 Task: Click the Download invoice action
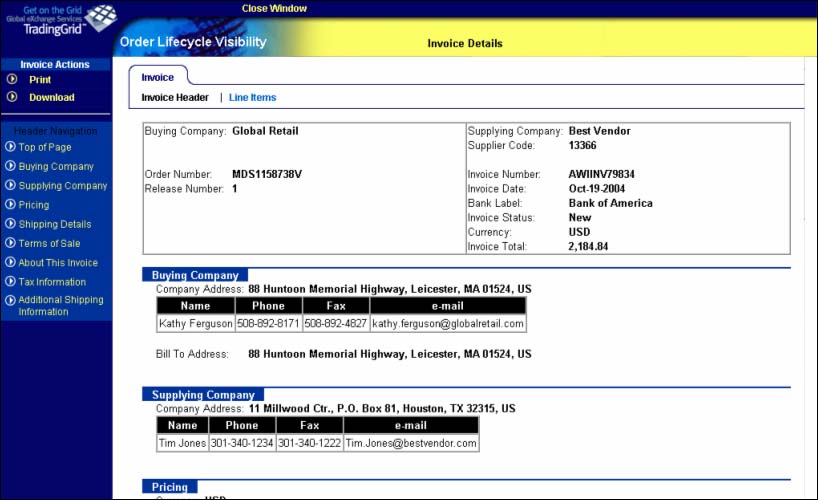point(51,97)
